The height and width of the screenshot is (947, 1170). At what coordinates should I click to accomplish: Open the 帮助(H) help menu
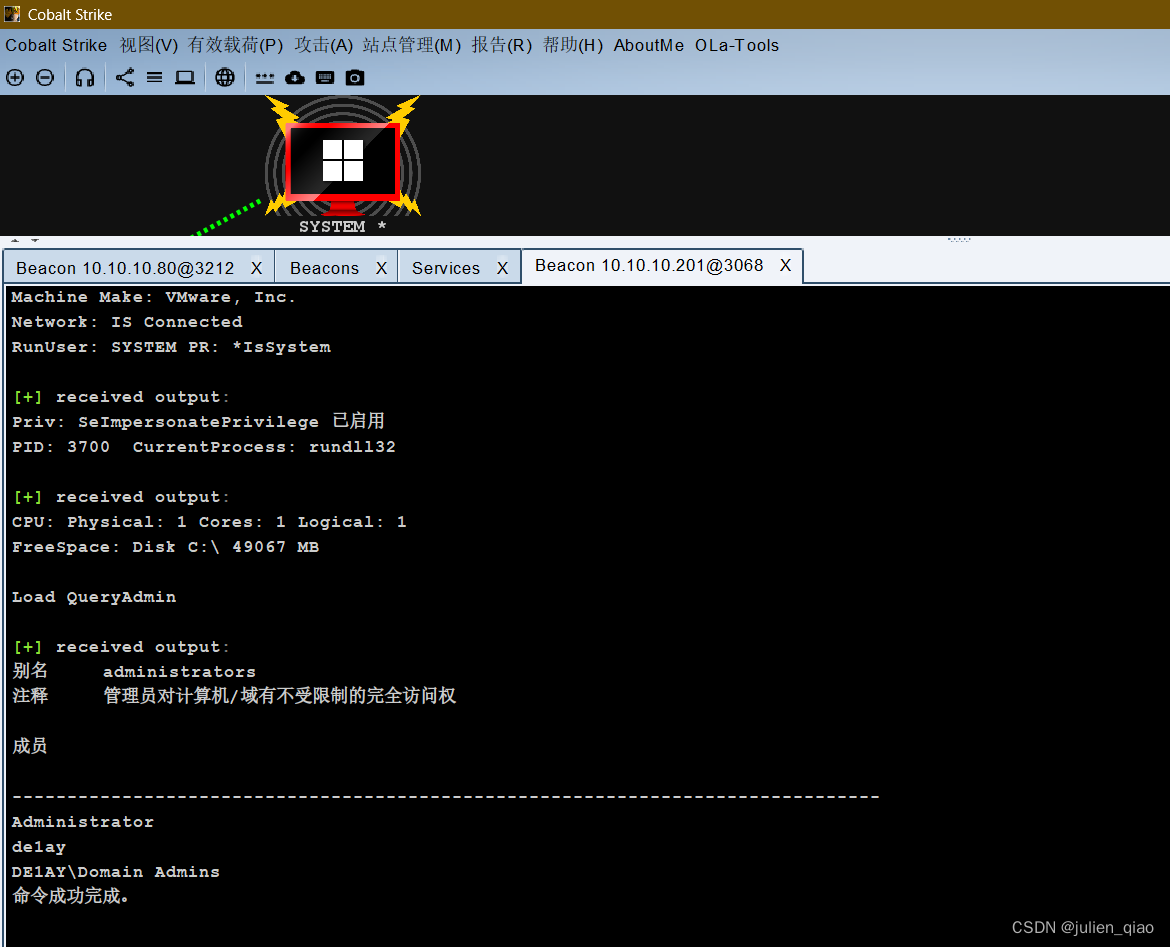click(x=572, y=46)
